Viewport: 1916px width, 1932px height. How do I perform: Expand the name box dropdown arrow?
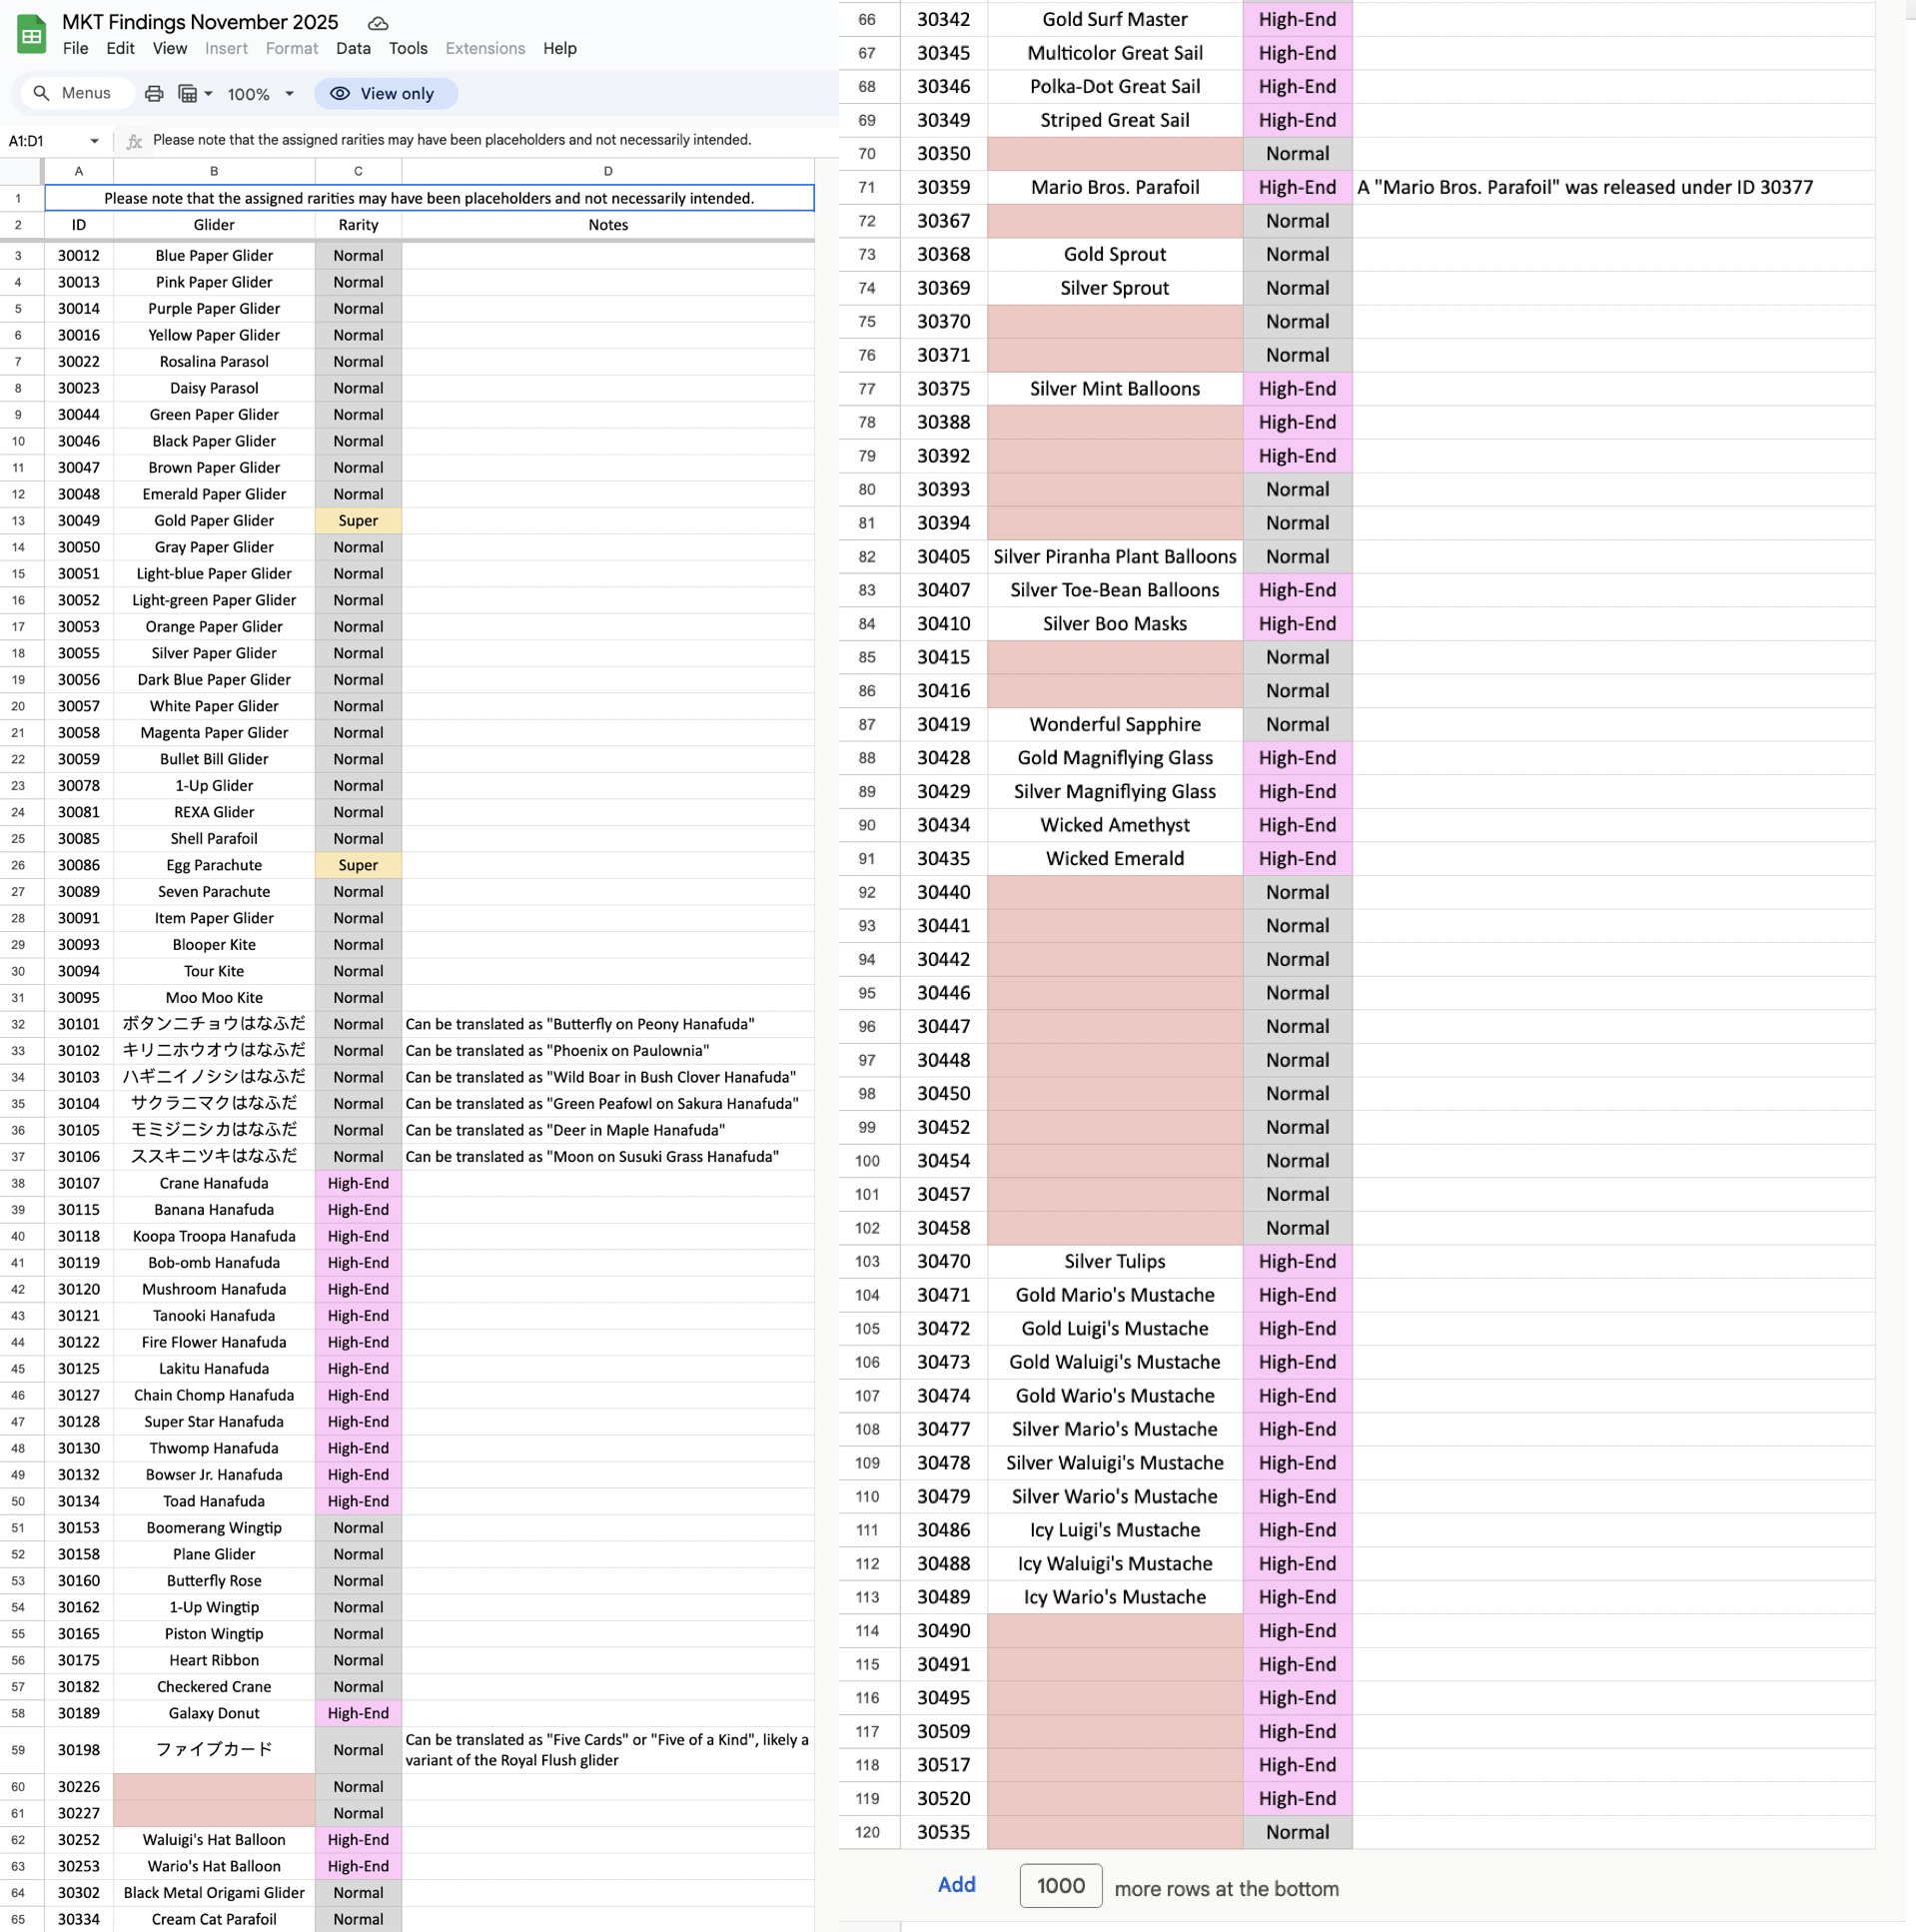94,141
